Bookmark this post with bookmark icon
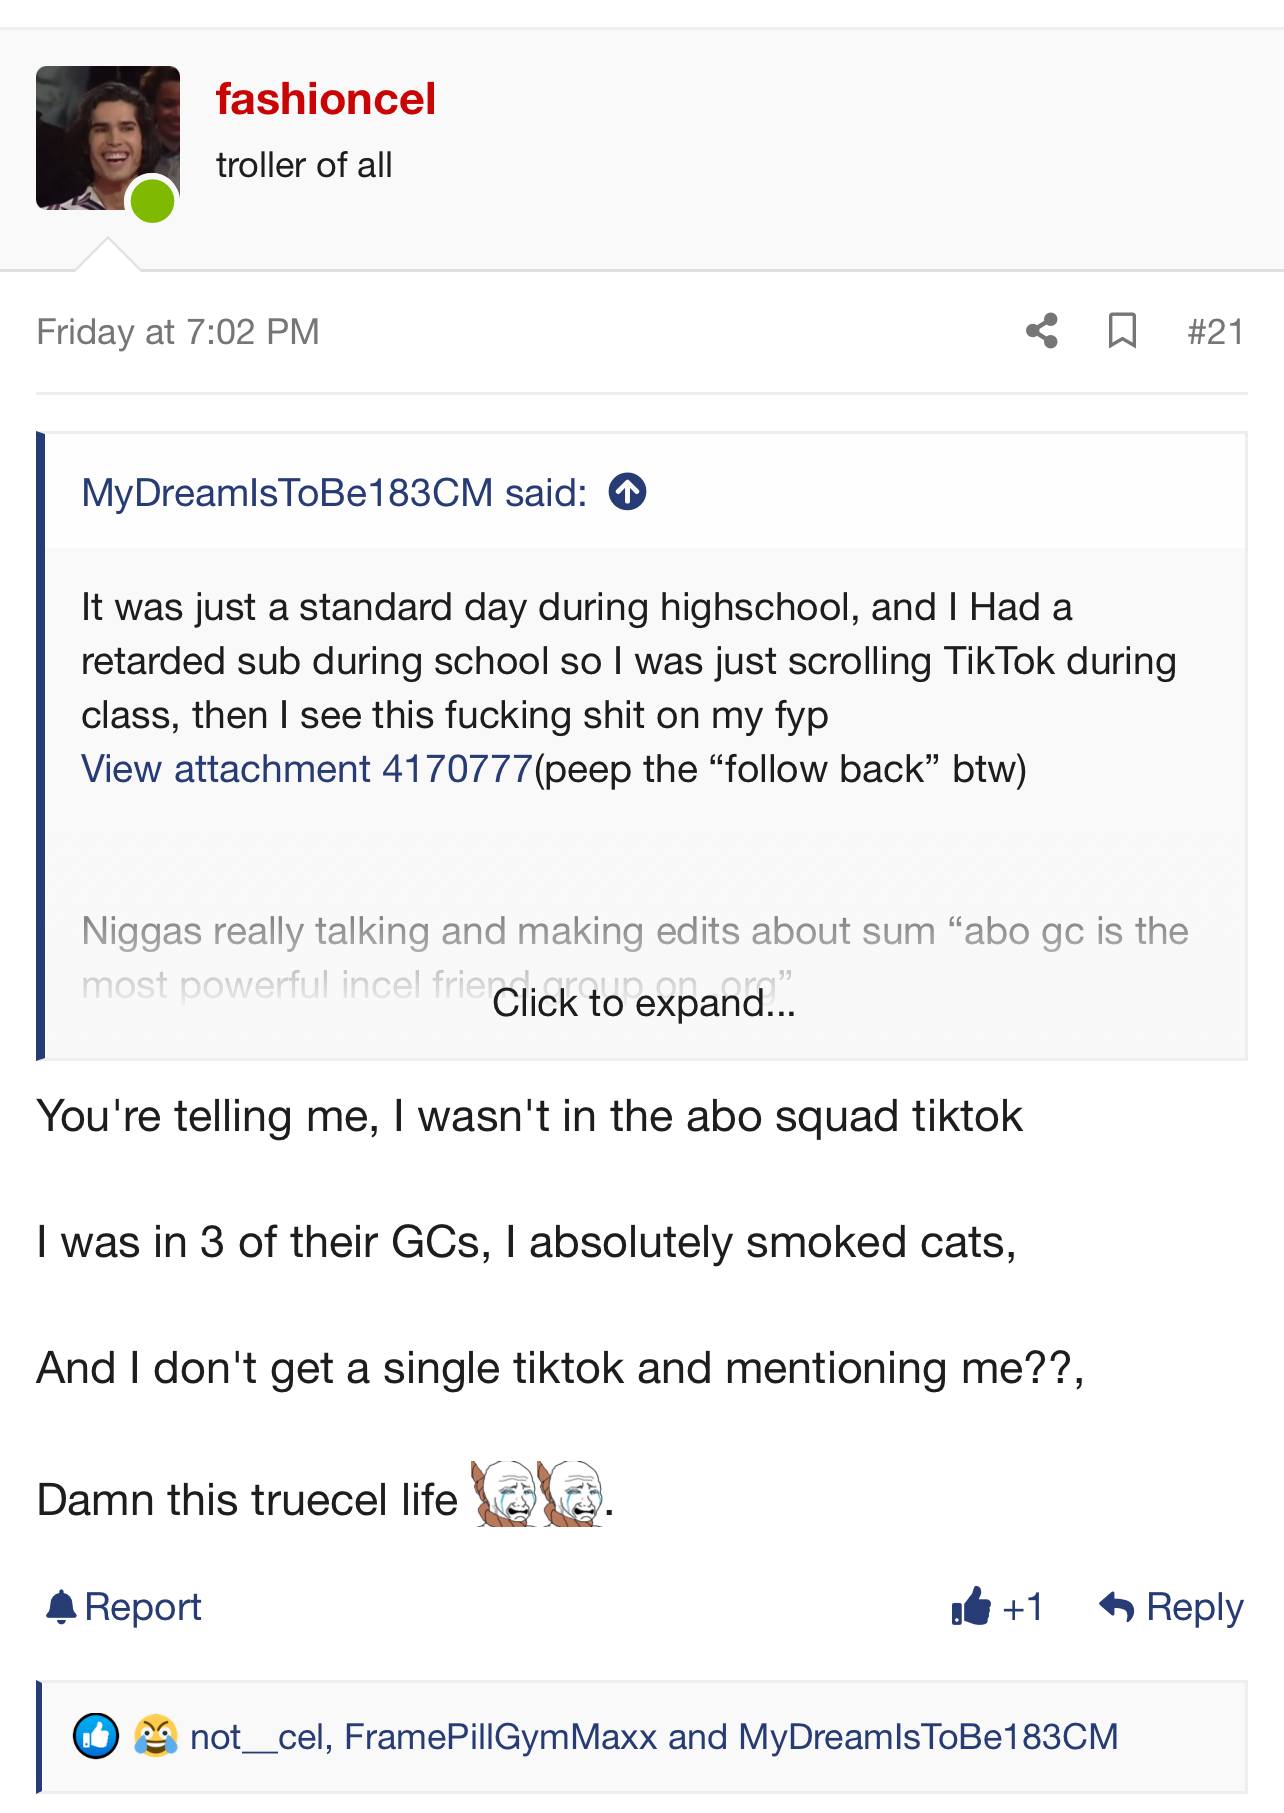This screenshot has height=1813, width=1284. [1122, 331]
